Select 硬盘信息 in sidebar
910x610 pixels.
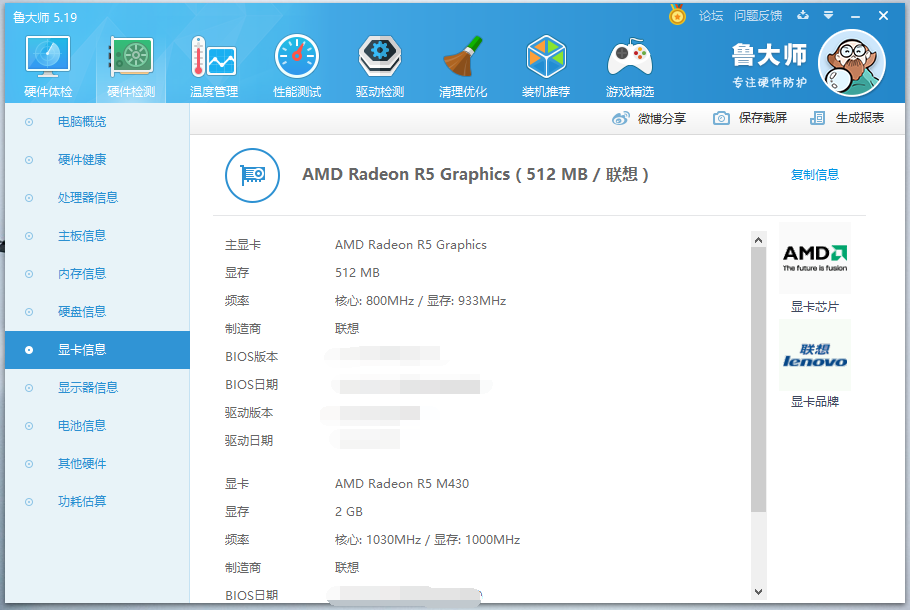98,312
